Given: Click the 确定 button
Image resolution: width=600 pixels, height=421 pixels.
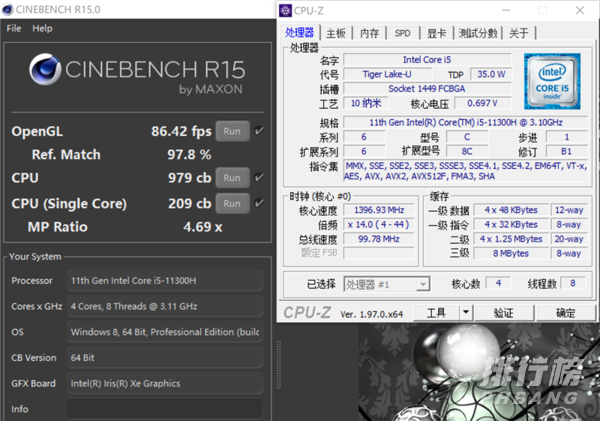Looking at the screenshot, I should click(565, 313).
